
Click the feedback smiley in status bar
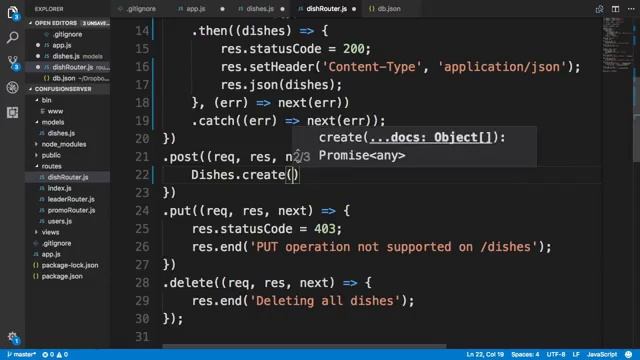click(x=629, y=354)
